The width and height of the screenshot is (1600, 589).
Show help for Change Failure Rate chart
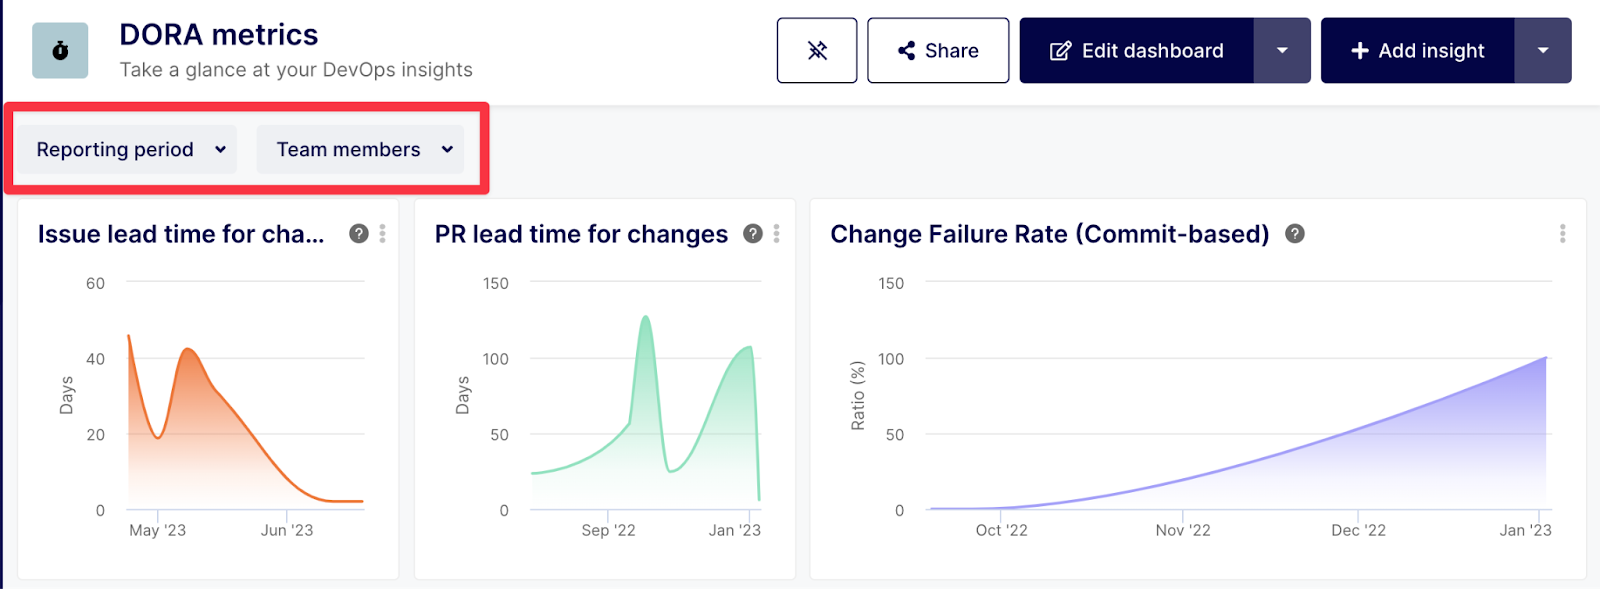pyautogui.click(x=1295, y=233)
